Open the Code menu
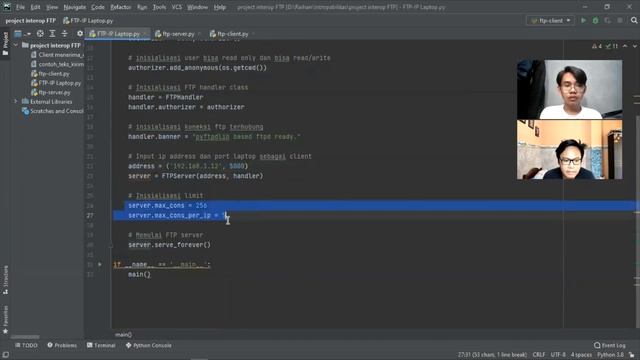640x360 pixels. coord(98,7)
